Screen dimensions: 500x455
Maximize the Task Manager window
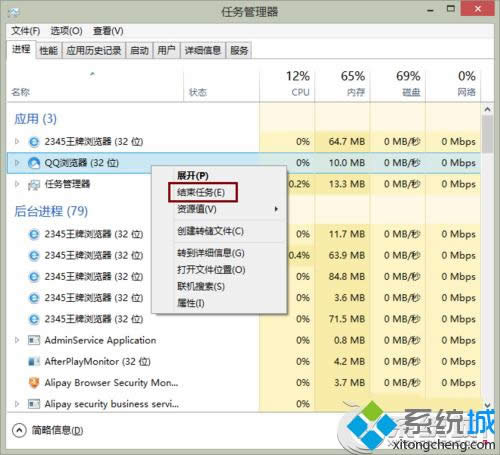451,9
